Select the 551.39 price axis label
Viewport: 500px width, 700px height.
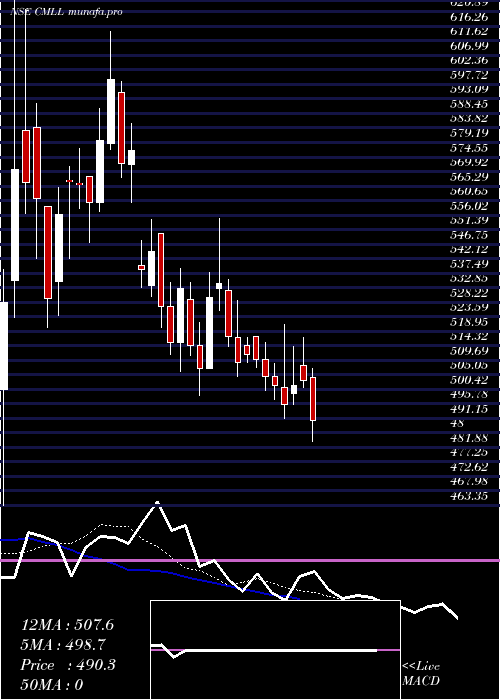click(x=469, y=220)
